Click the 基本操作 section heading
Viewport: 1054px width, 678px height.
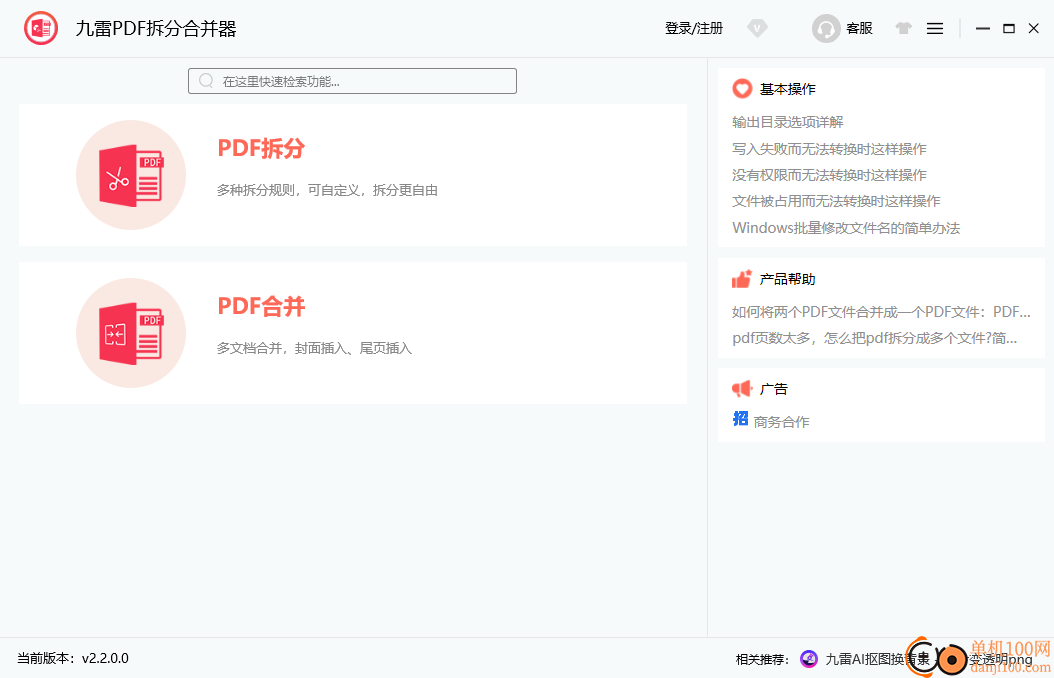point(788,89)
